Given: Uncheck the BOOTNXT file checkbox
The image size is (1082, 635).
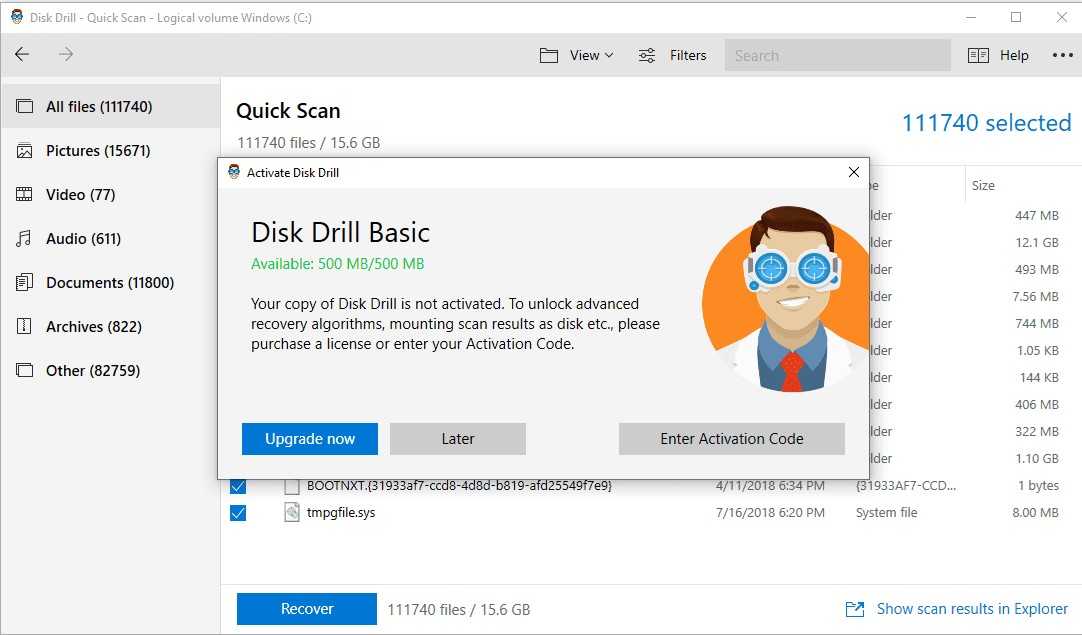Looking at the screenshot, I should [x=238, y=486].
